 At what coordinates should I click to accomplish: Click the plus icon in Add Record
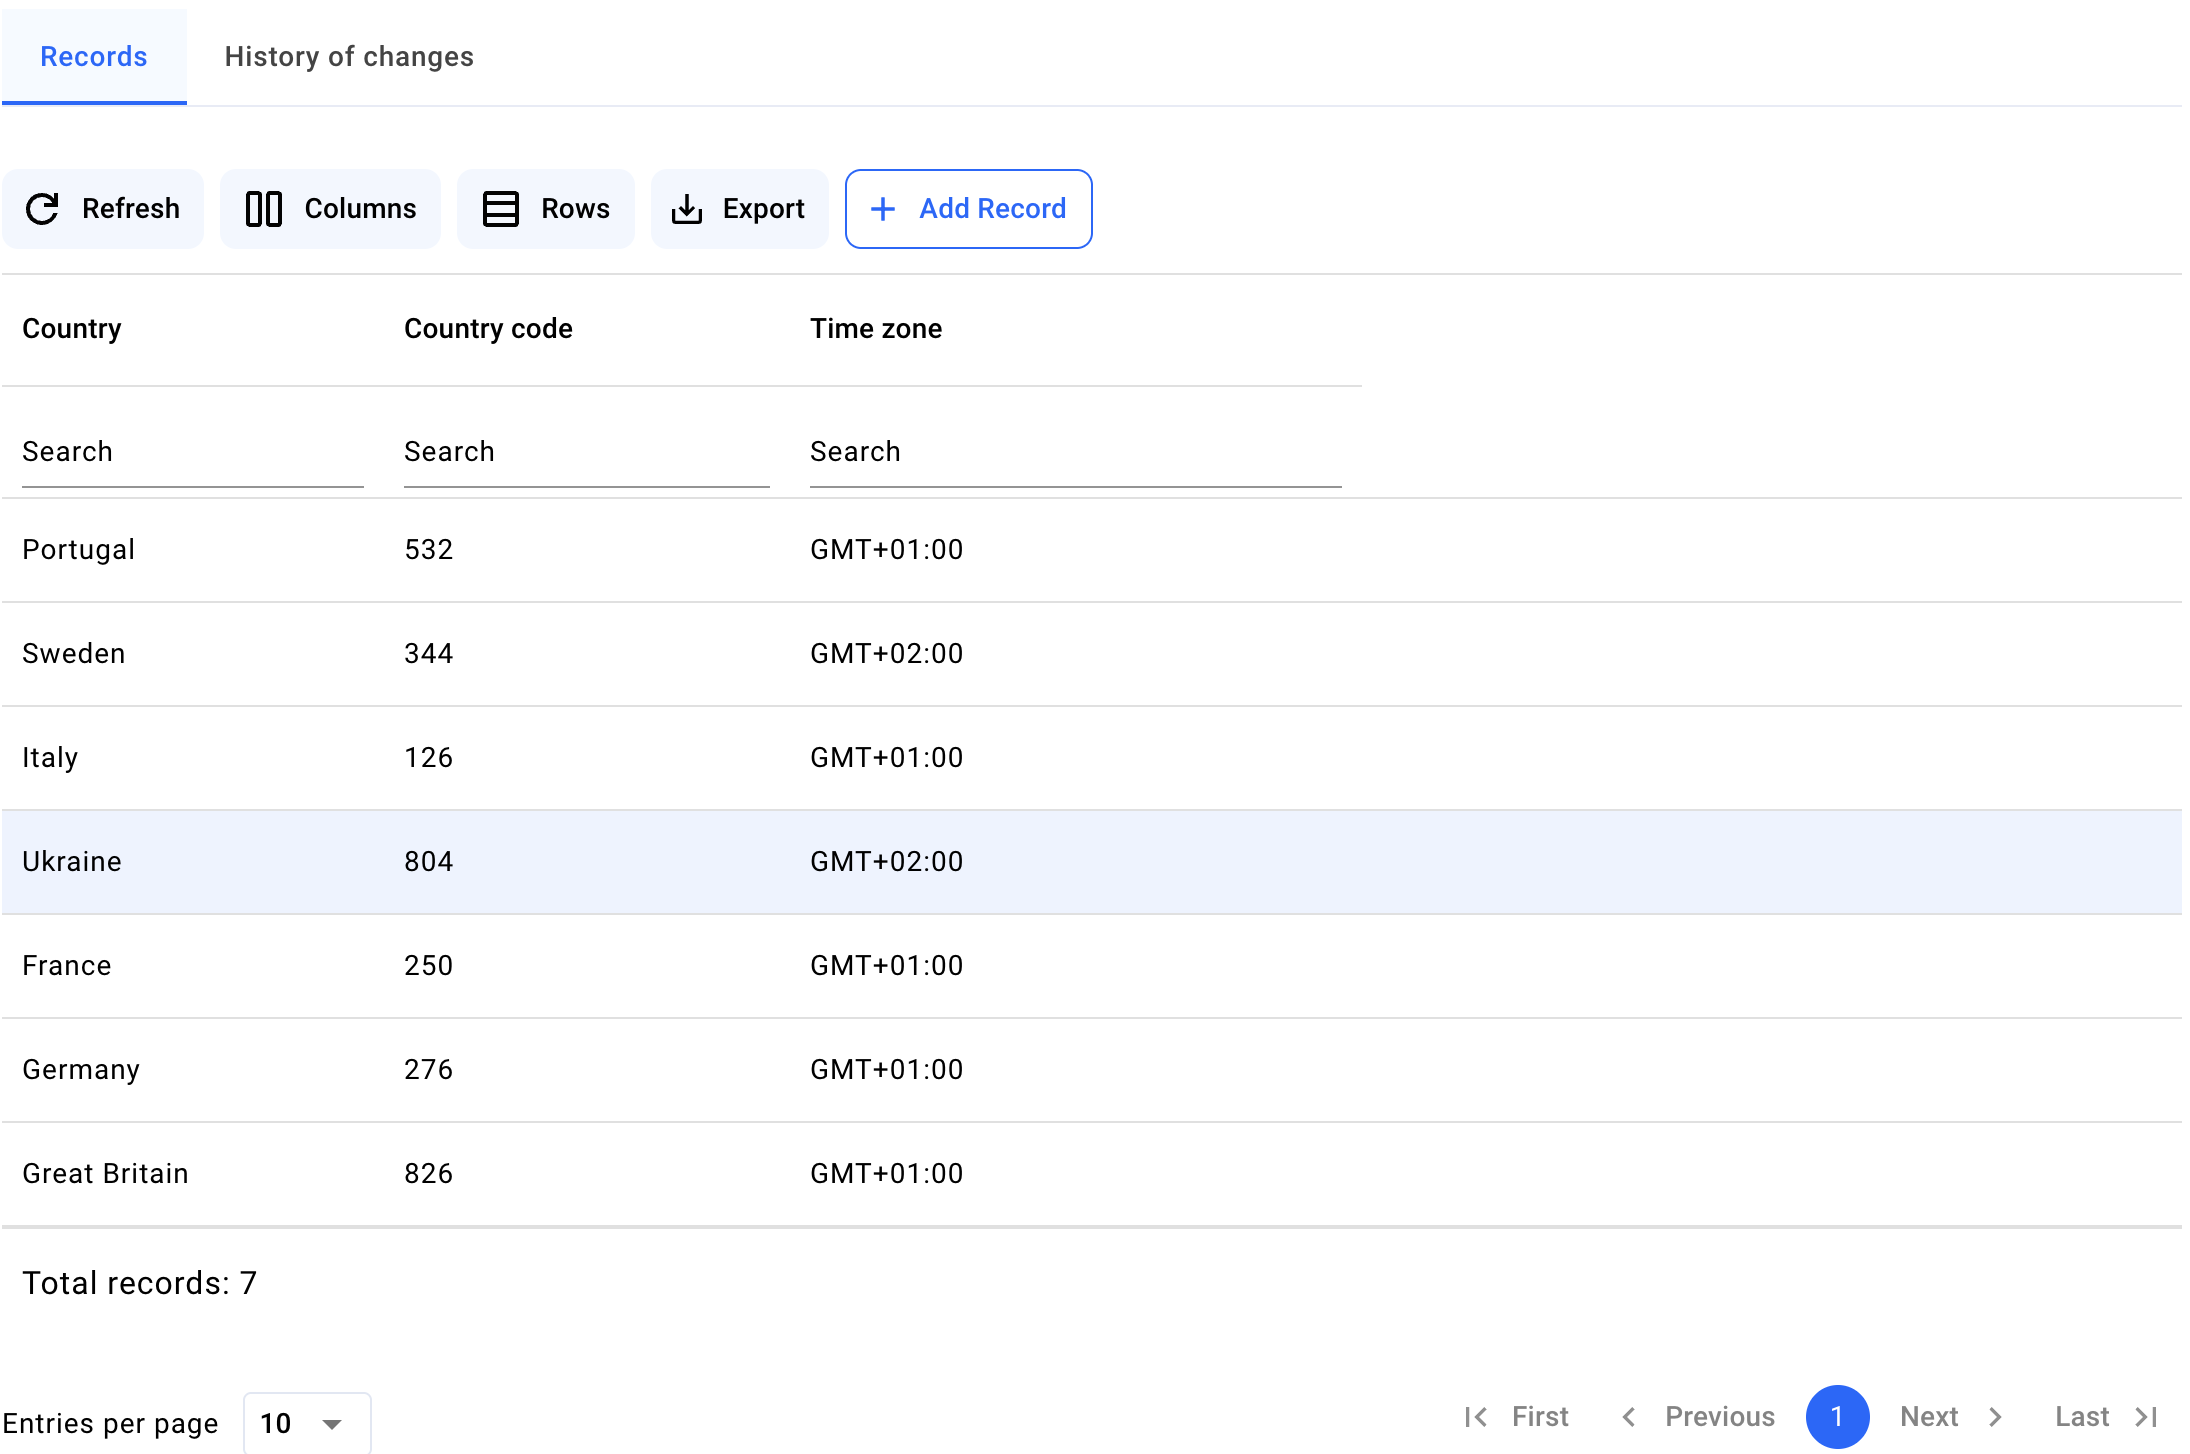(883, 209)
